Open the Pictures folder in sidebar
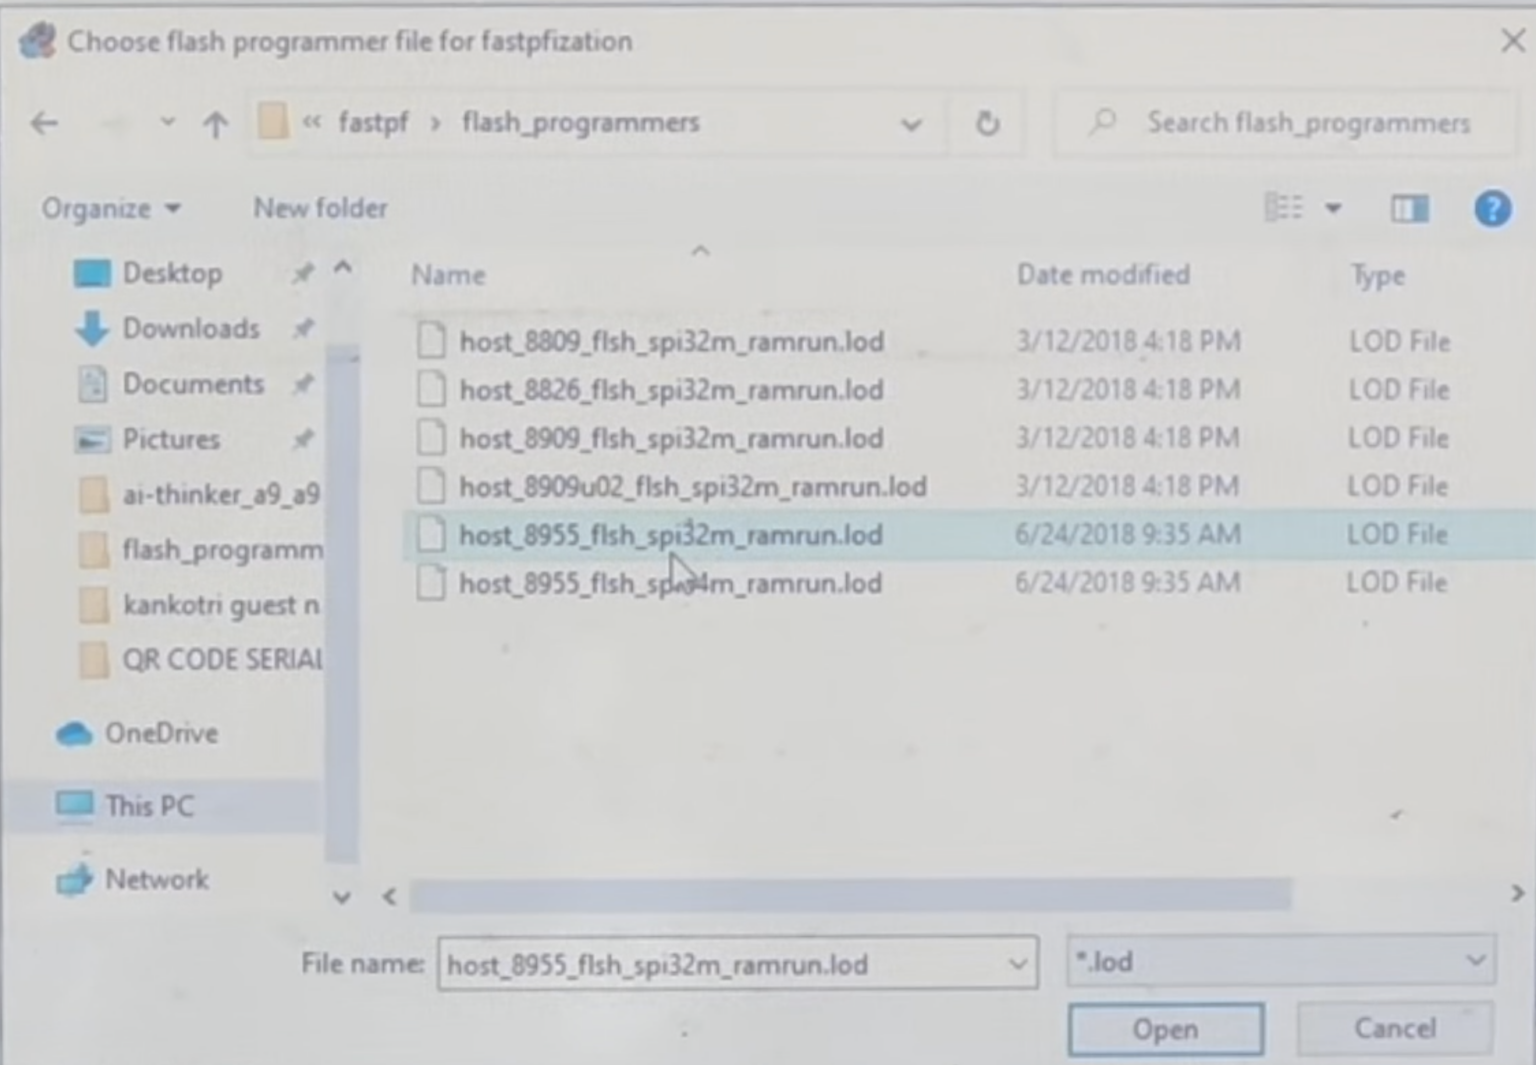Screen dimensions: 1536x1065 171,439
